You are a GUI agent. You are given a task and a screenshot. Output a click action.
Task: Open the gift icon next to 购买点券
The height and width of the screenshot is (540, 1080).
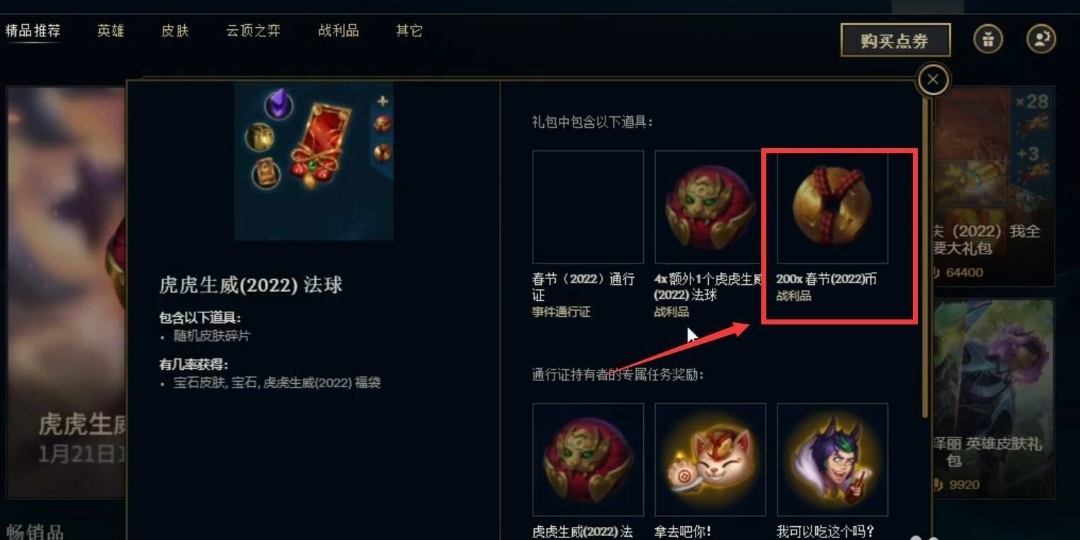click(988, 39)
